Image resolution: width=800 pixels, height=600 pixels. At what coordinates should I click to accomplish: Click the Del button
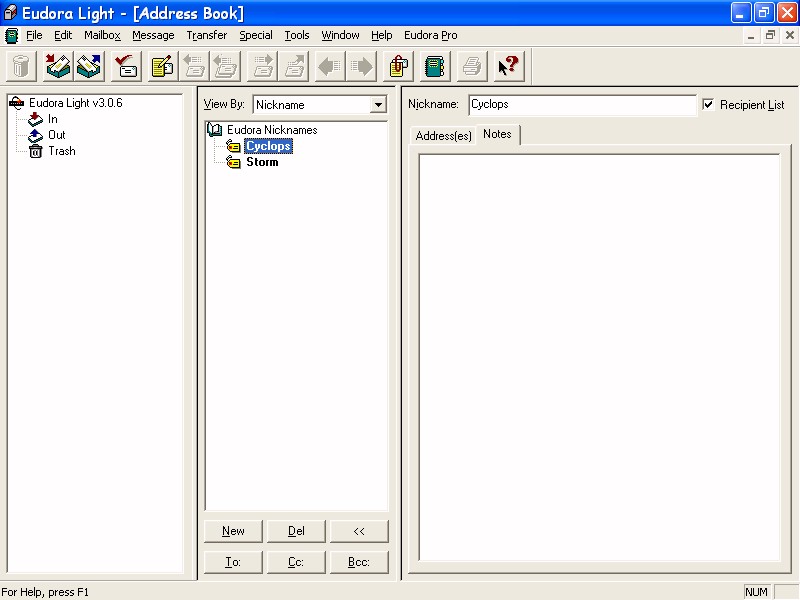pyautogui.click(x=296, y=531)
